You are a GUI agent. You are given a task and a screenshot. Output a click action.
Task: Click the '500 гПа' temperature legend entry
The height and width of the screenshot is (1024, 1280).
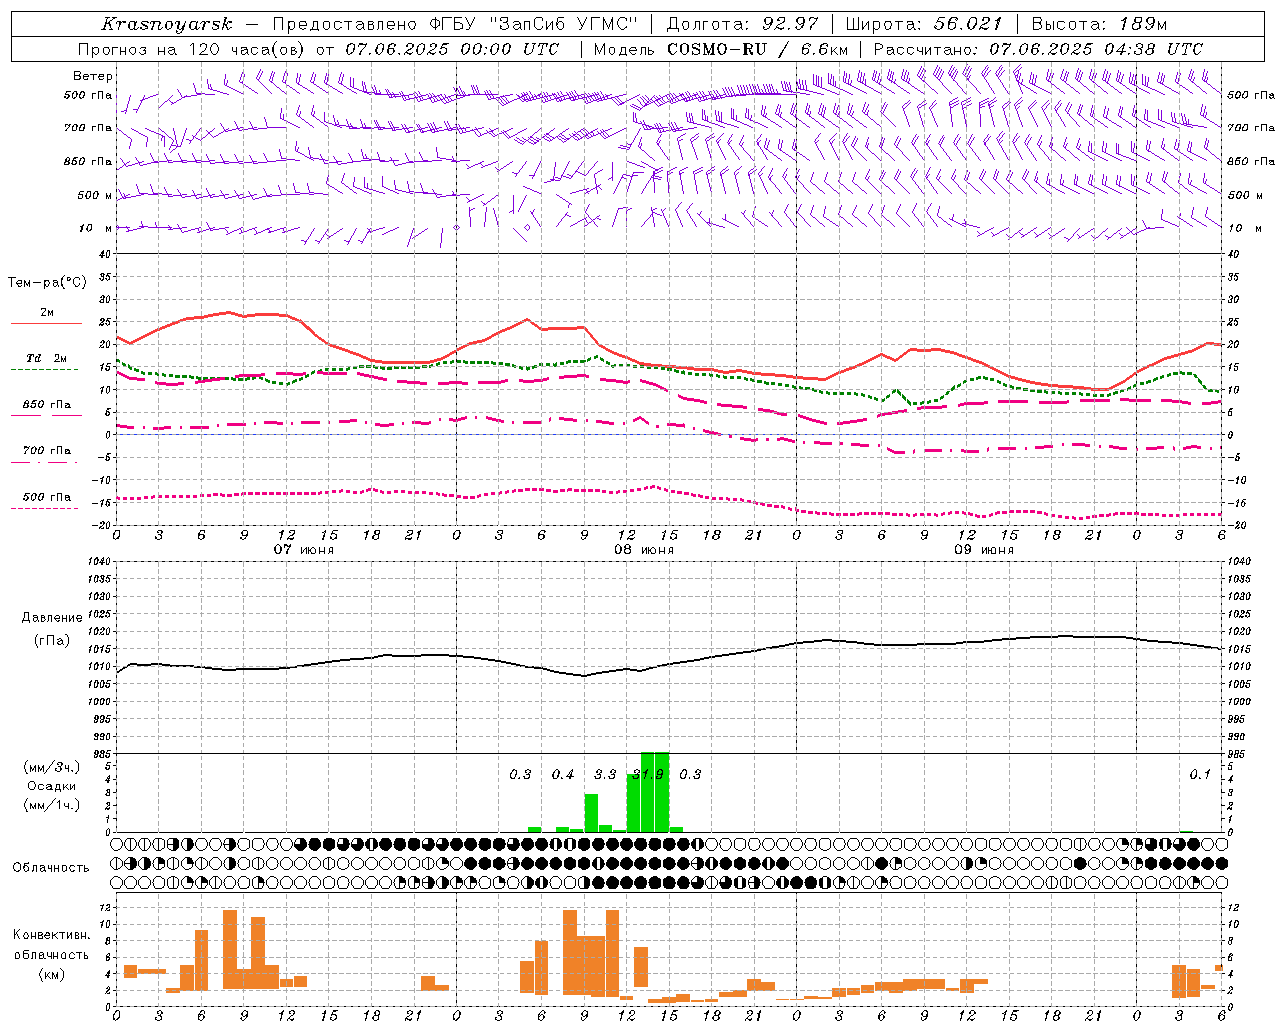[47, 497]
